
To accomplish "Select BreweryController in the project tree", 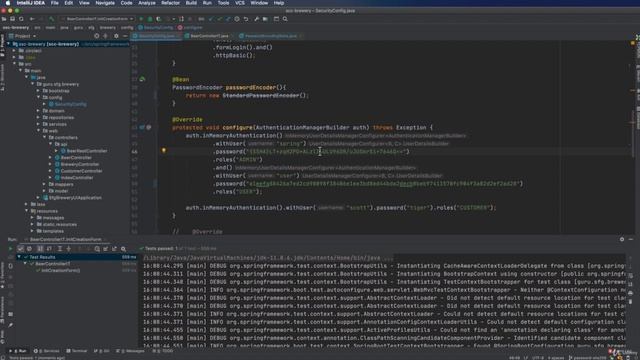I will tap(77, 164).
